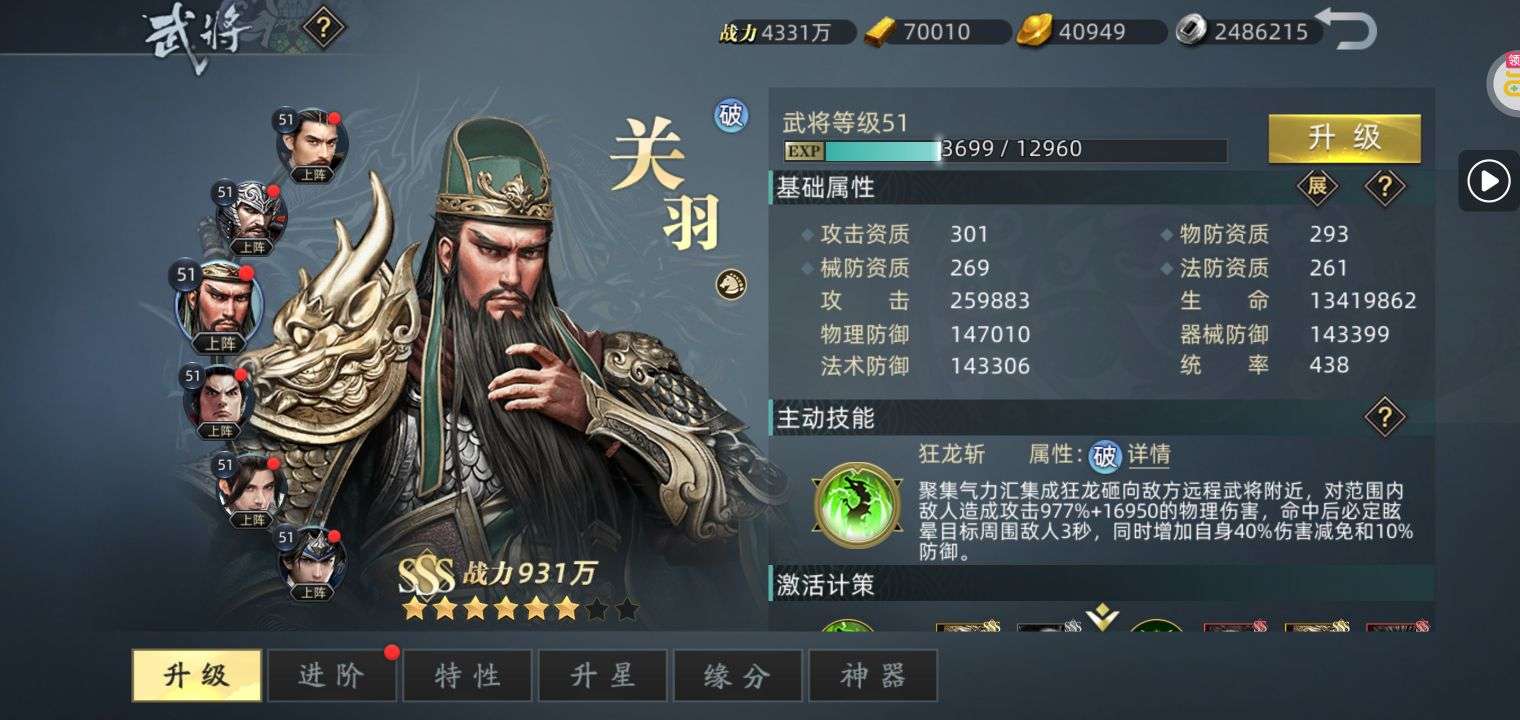The width and height of the screenshot is (1520, 720).
Task: Click the EXP progress bar
Action: point(1005,150)
